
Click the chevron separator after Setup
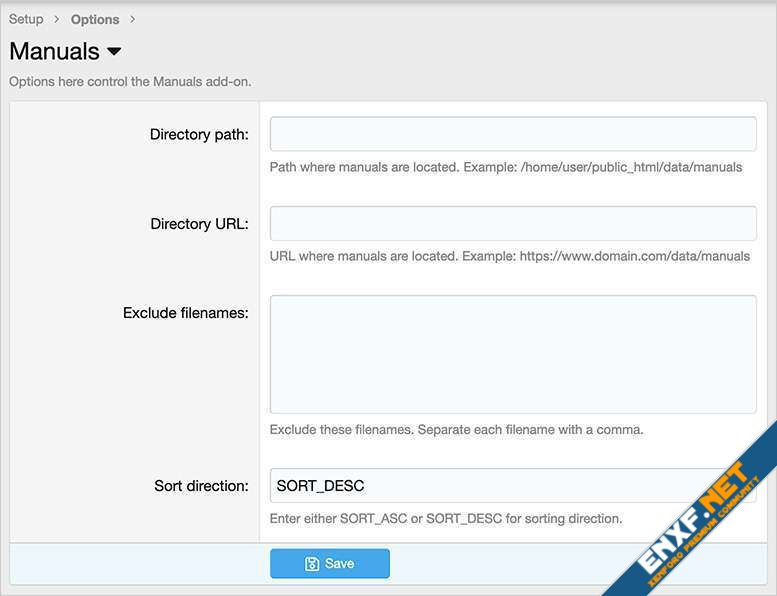(57, 19)
